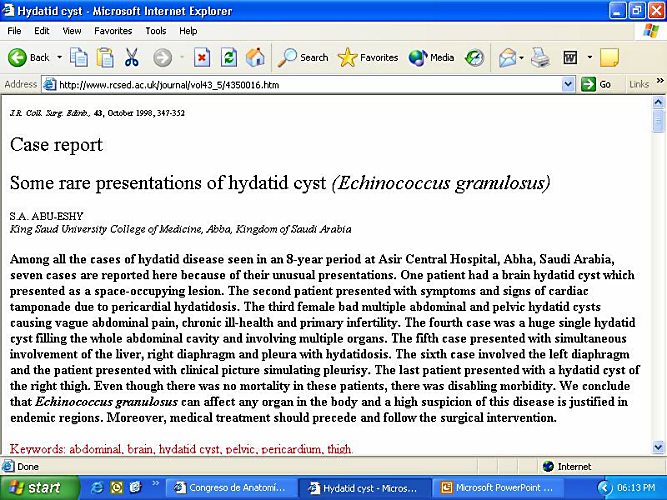This screenshot has width=667, height=500.
Task: Click the Copy icon in toolbar
Action: (x=79, y=57)
